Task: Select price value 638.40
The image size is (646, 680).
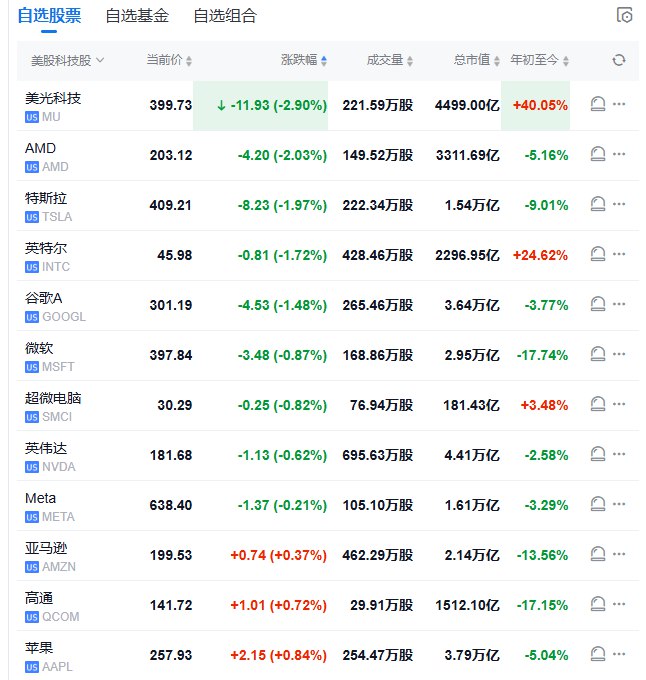Action: 171,505
